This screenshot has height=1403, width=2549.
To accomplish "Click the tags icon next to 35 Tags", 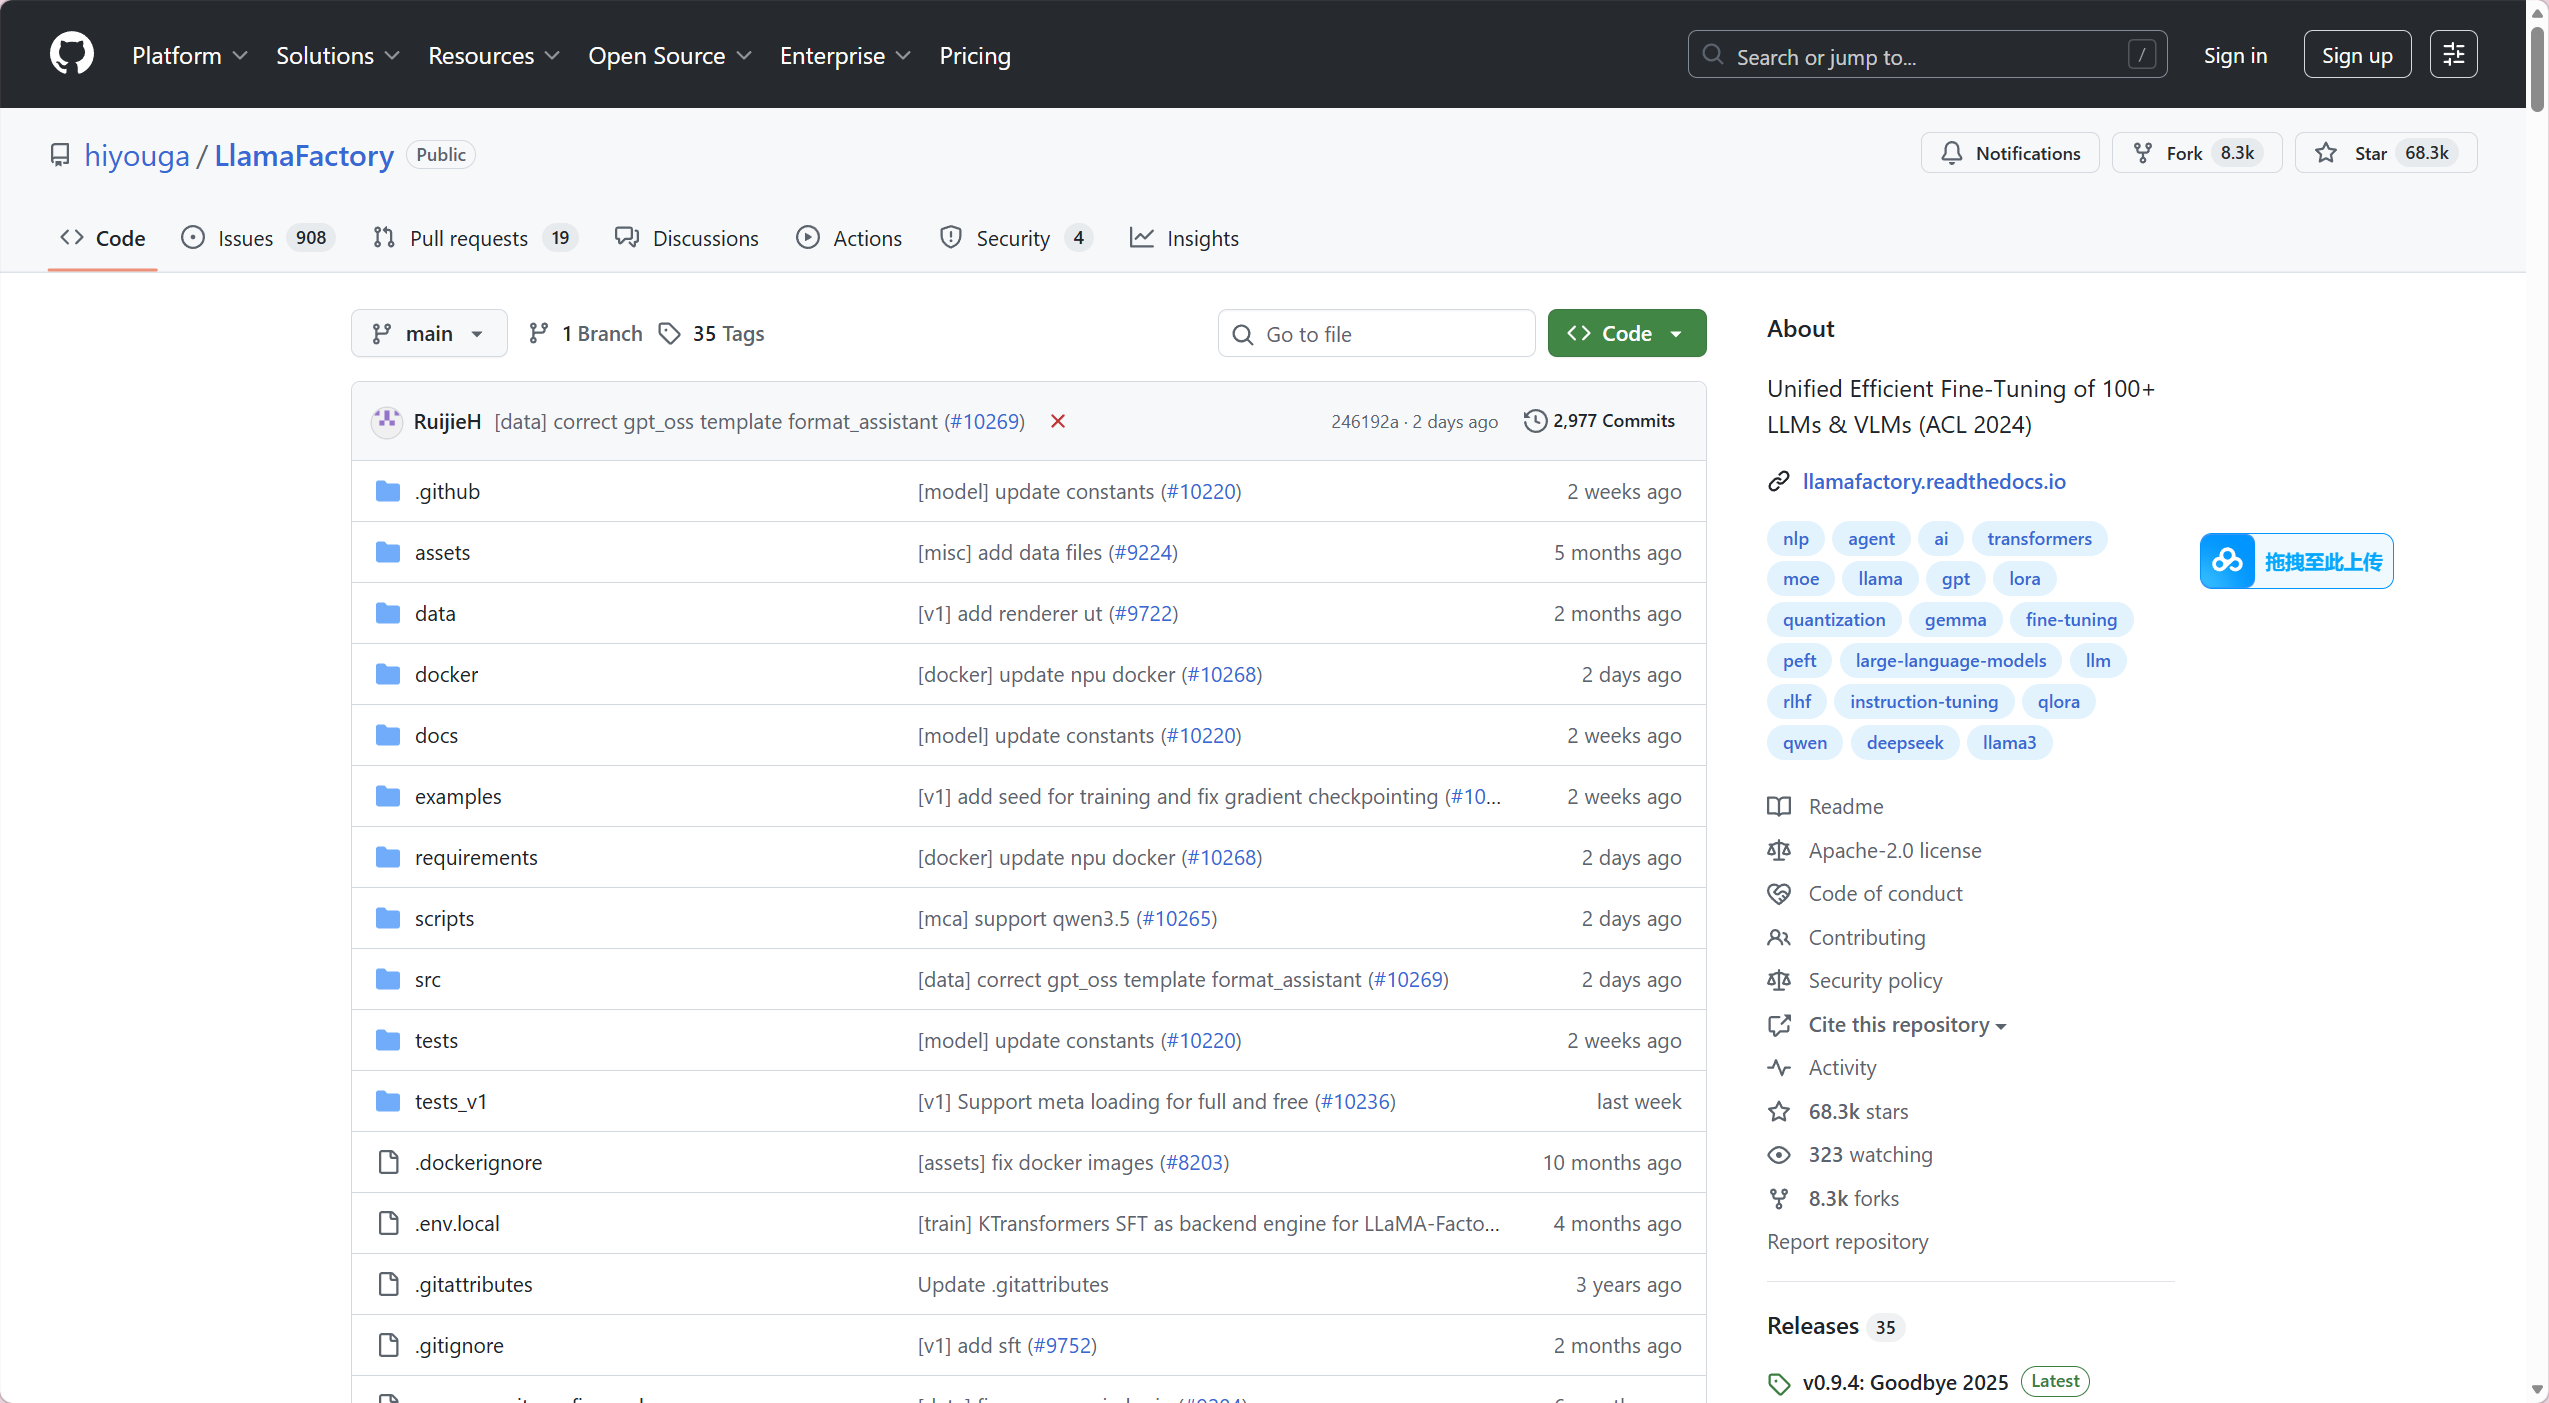I will coord(669,333).
